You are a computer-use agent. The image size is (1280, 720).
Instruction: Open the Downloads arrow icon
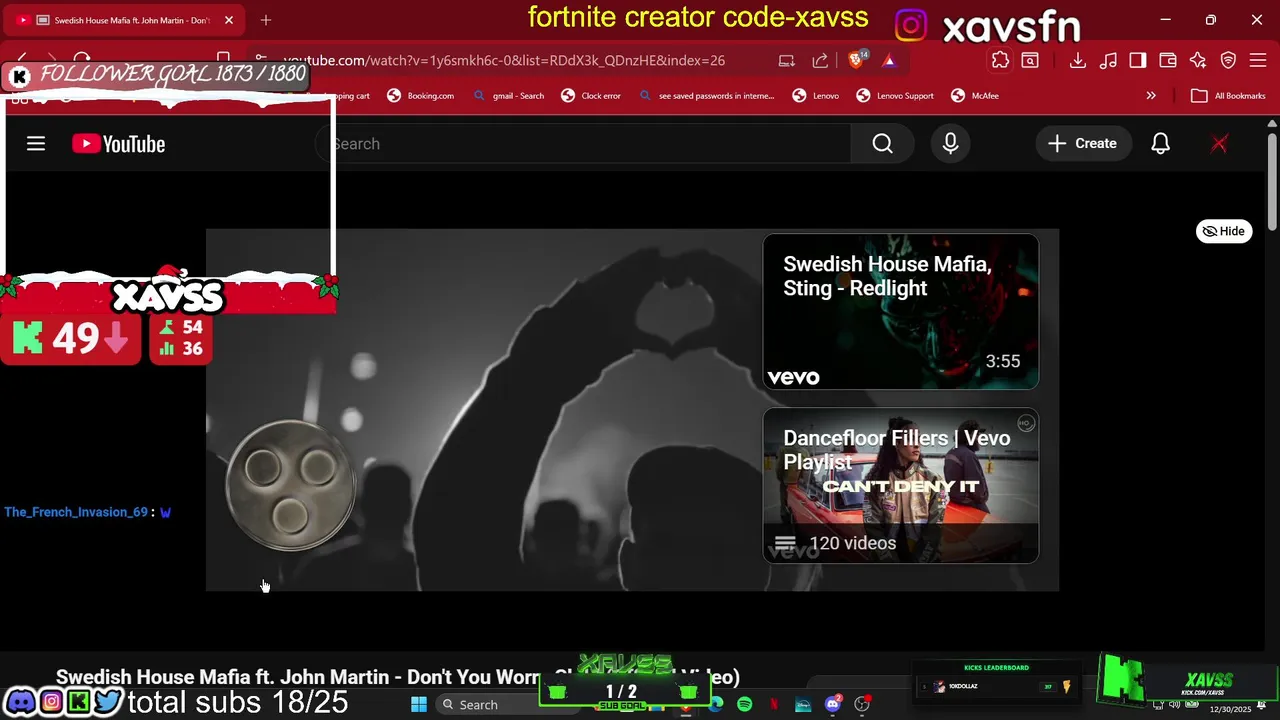point(1077,60)
